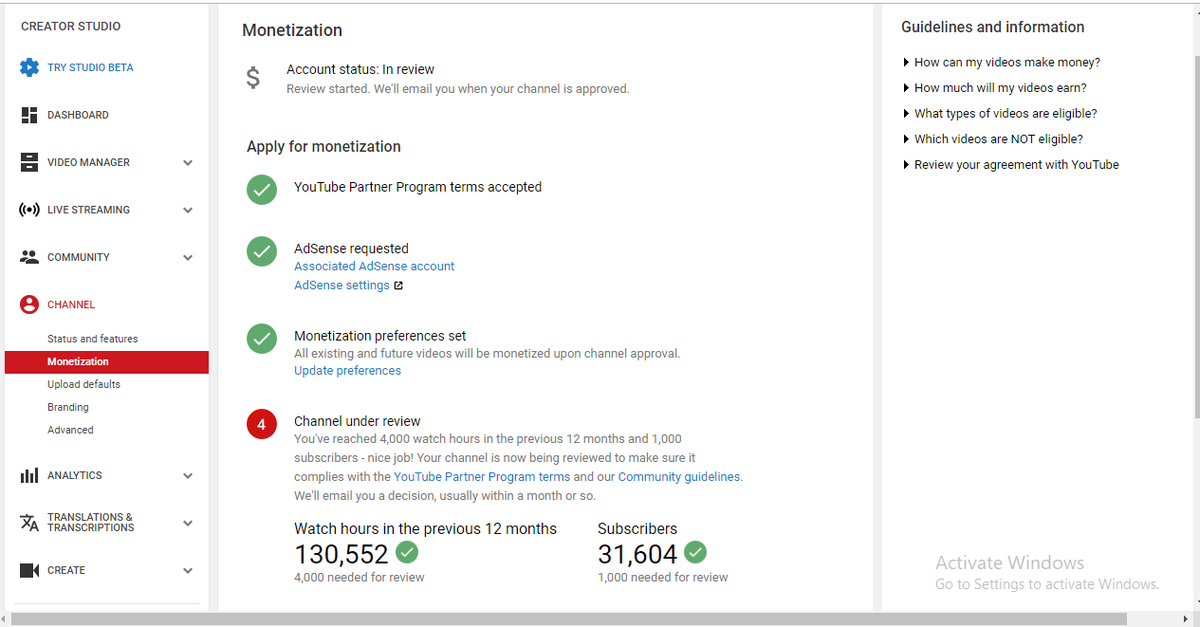Screen dimensions: 1200x627
Task: Open the Branding channel settings
Action: (x=68, y=408)
